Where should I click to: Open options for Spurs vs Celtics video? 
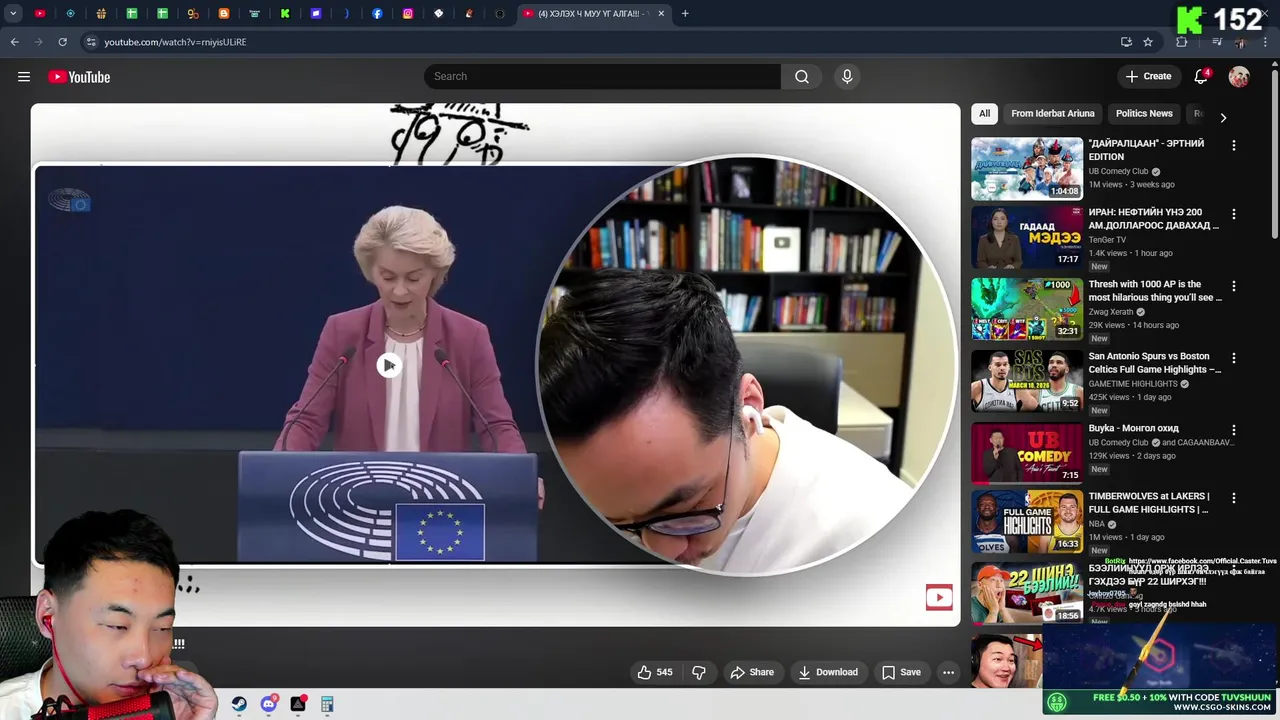click(1233, 358)
